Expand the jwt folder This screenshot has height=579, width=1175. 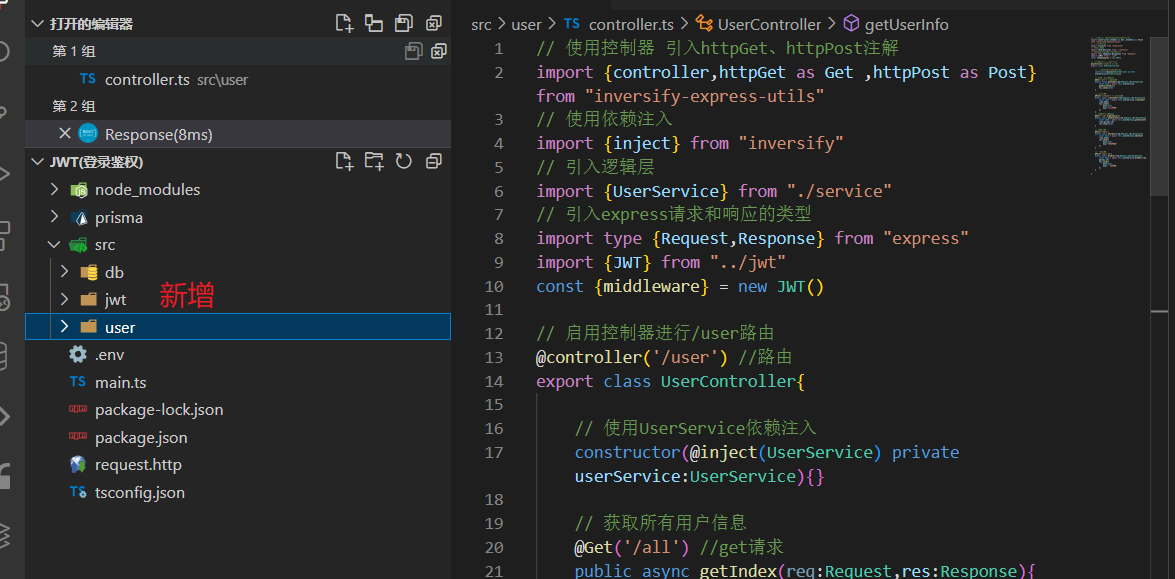(x=115, y=299)
